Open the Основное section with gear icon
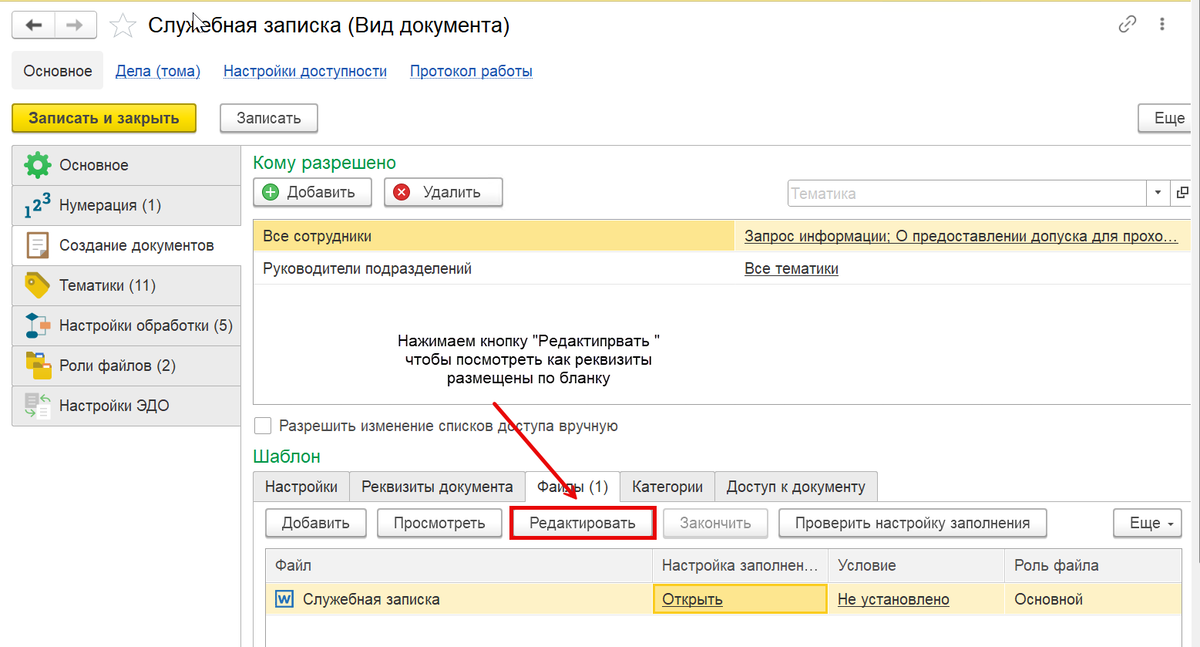Viewport: 1200px width, 647px height. coord(126,165)
